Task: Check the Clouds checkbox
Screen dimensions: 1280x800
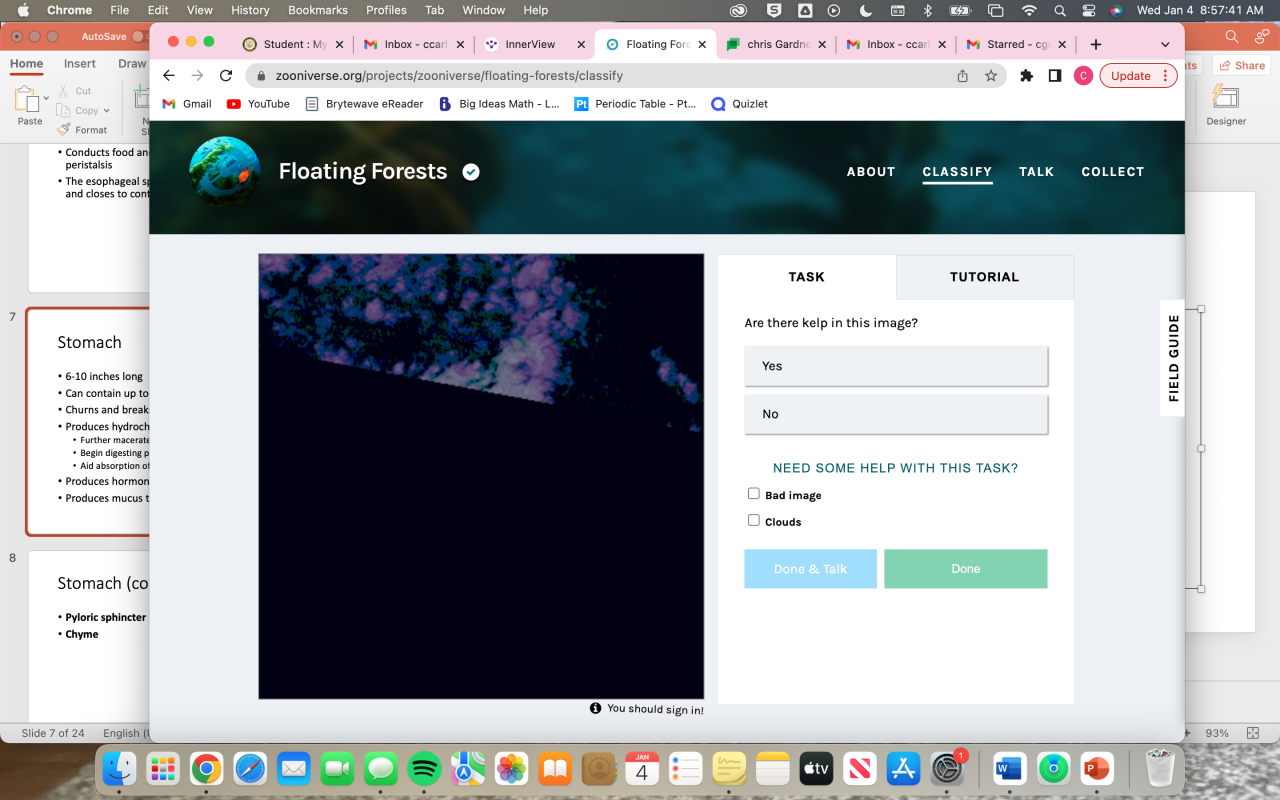Action: point(754,520)
